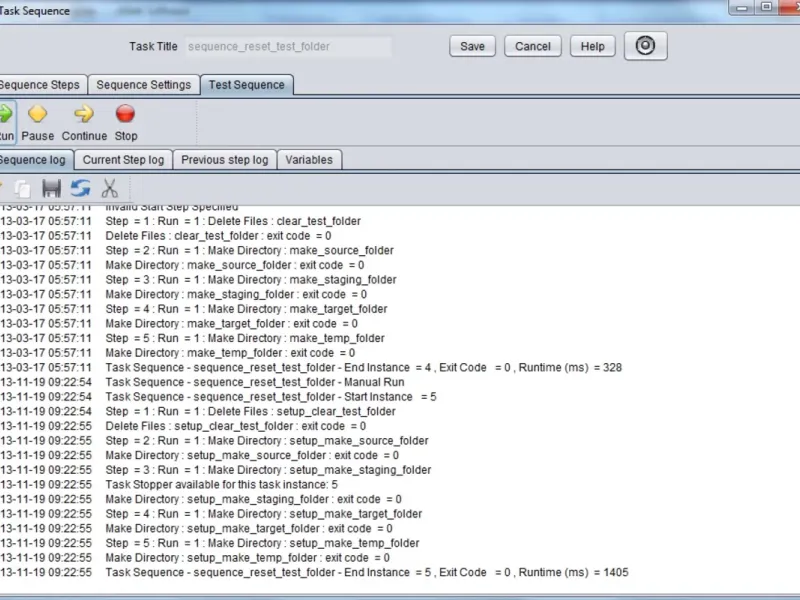Image resolution: width=800 pixels, height=600 pixels.
Task: Select 'Step = 4 ... setup_make_target_folder' log line
Action: pos(264,514)
